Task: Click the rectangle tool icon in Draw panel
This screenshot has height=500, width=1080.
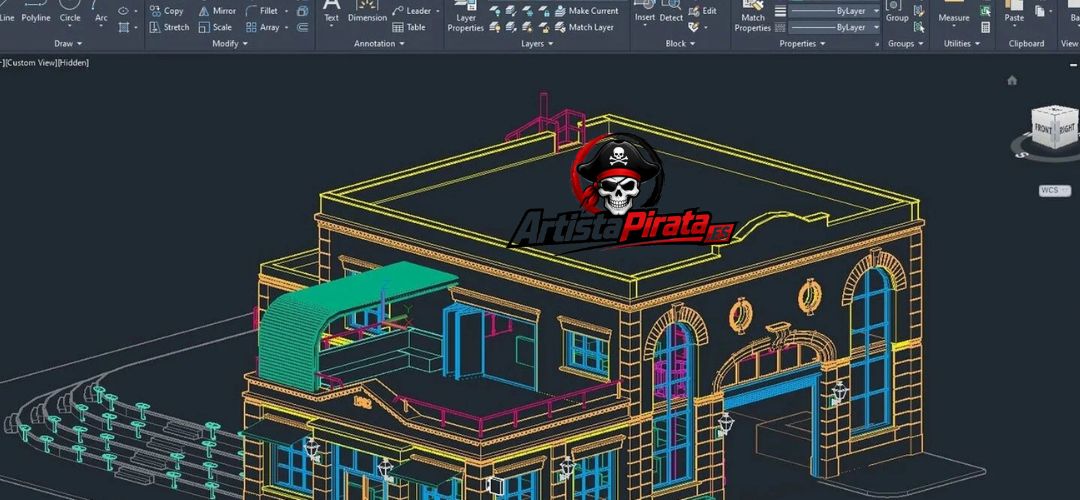Action: pos(123,28)
